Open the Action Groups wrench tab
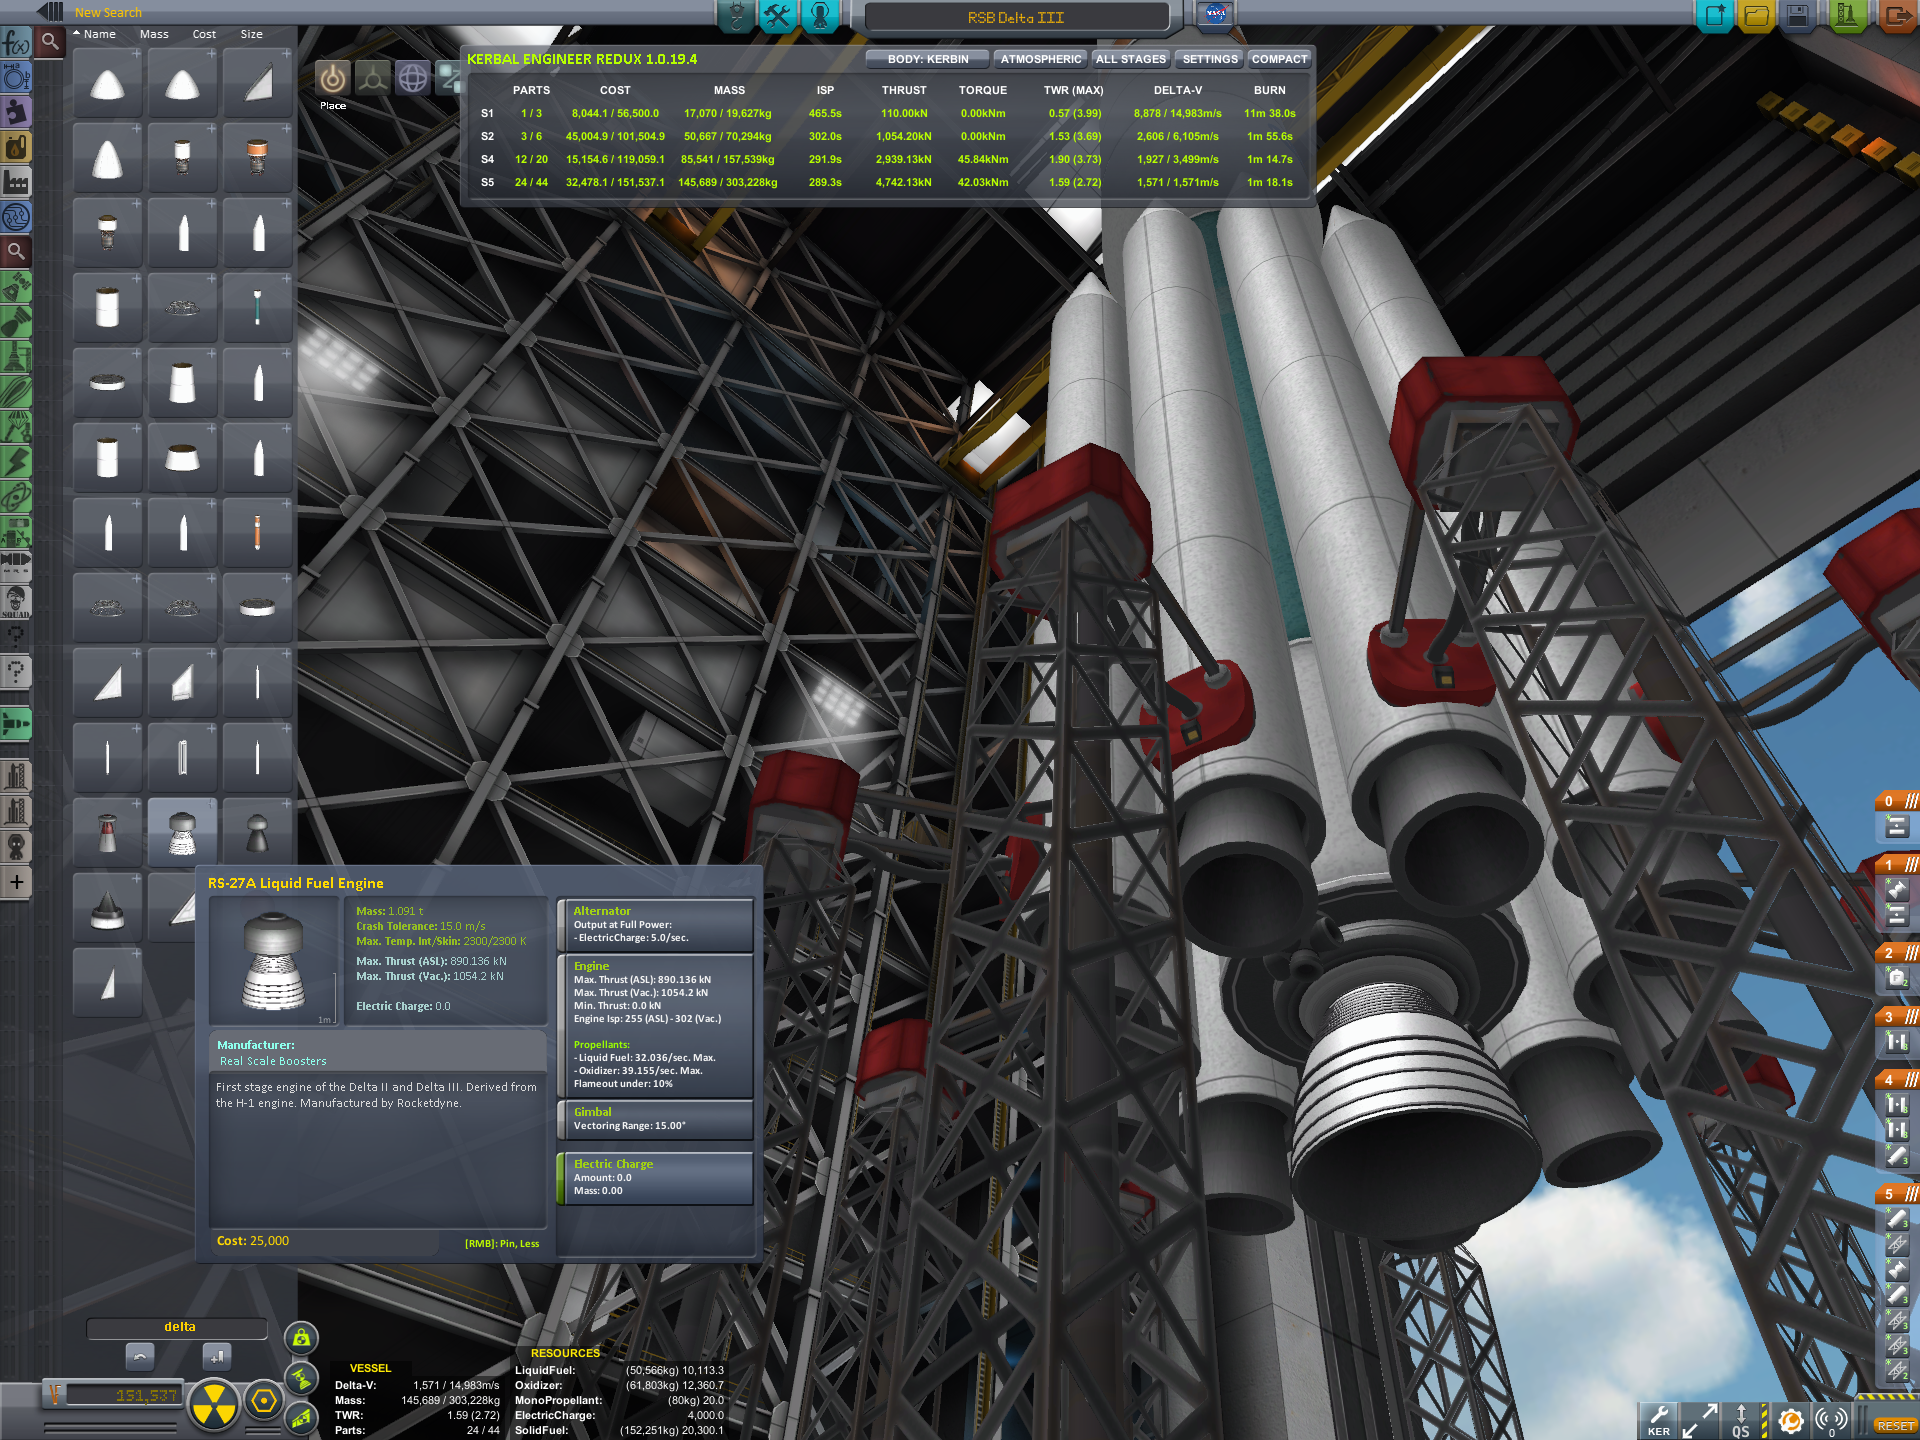This screenshot has height=1440, width=1920. [778, 16]
